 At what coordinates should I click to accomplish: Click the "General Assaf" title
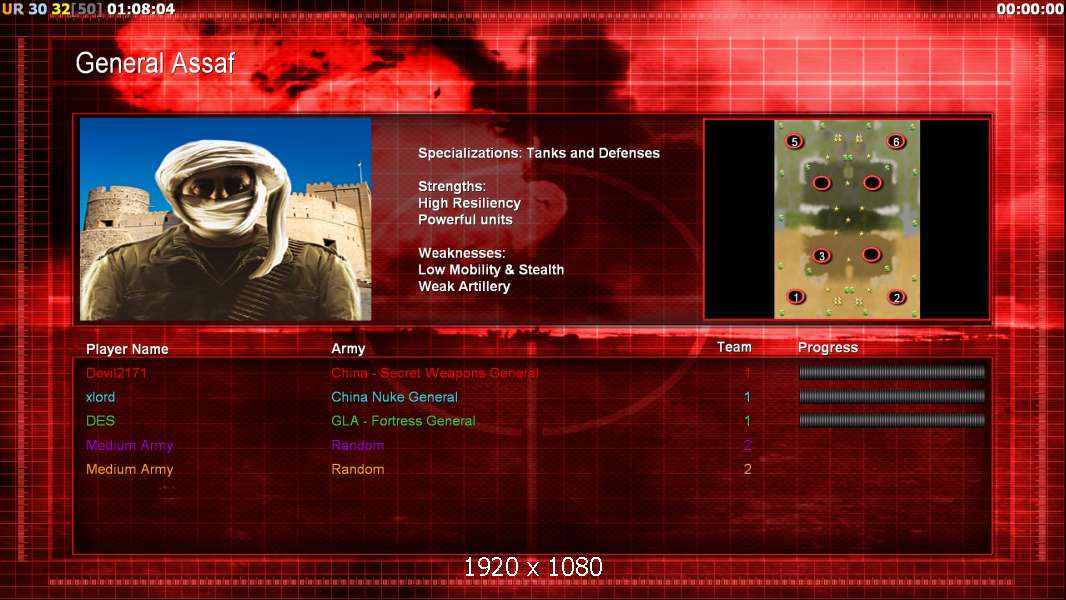[x=155, y=63]
